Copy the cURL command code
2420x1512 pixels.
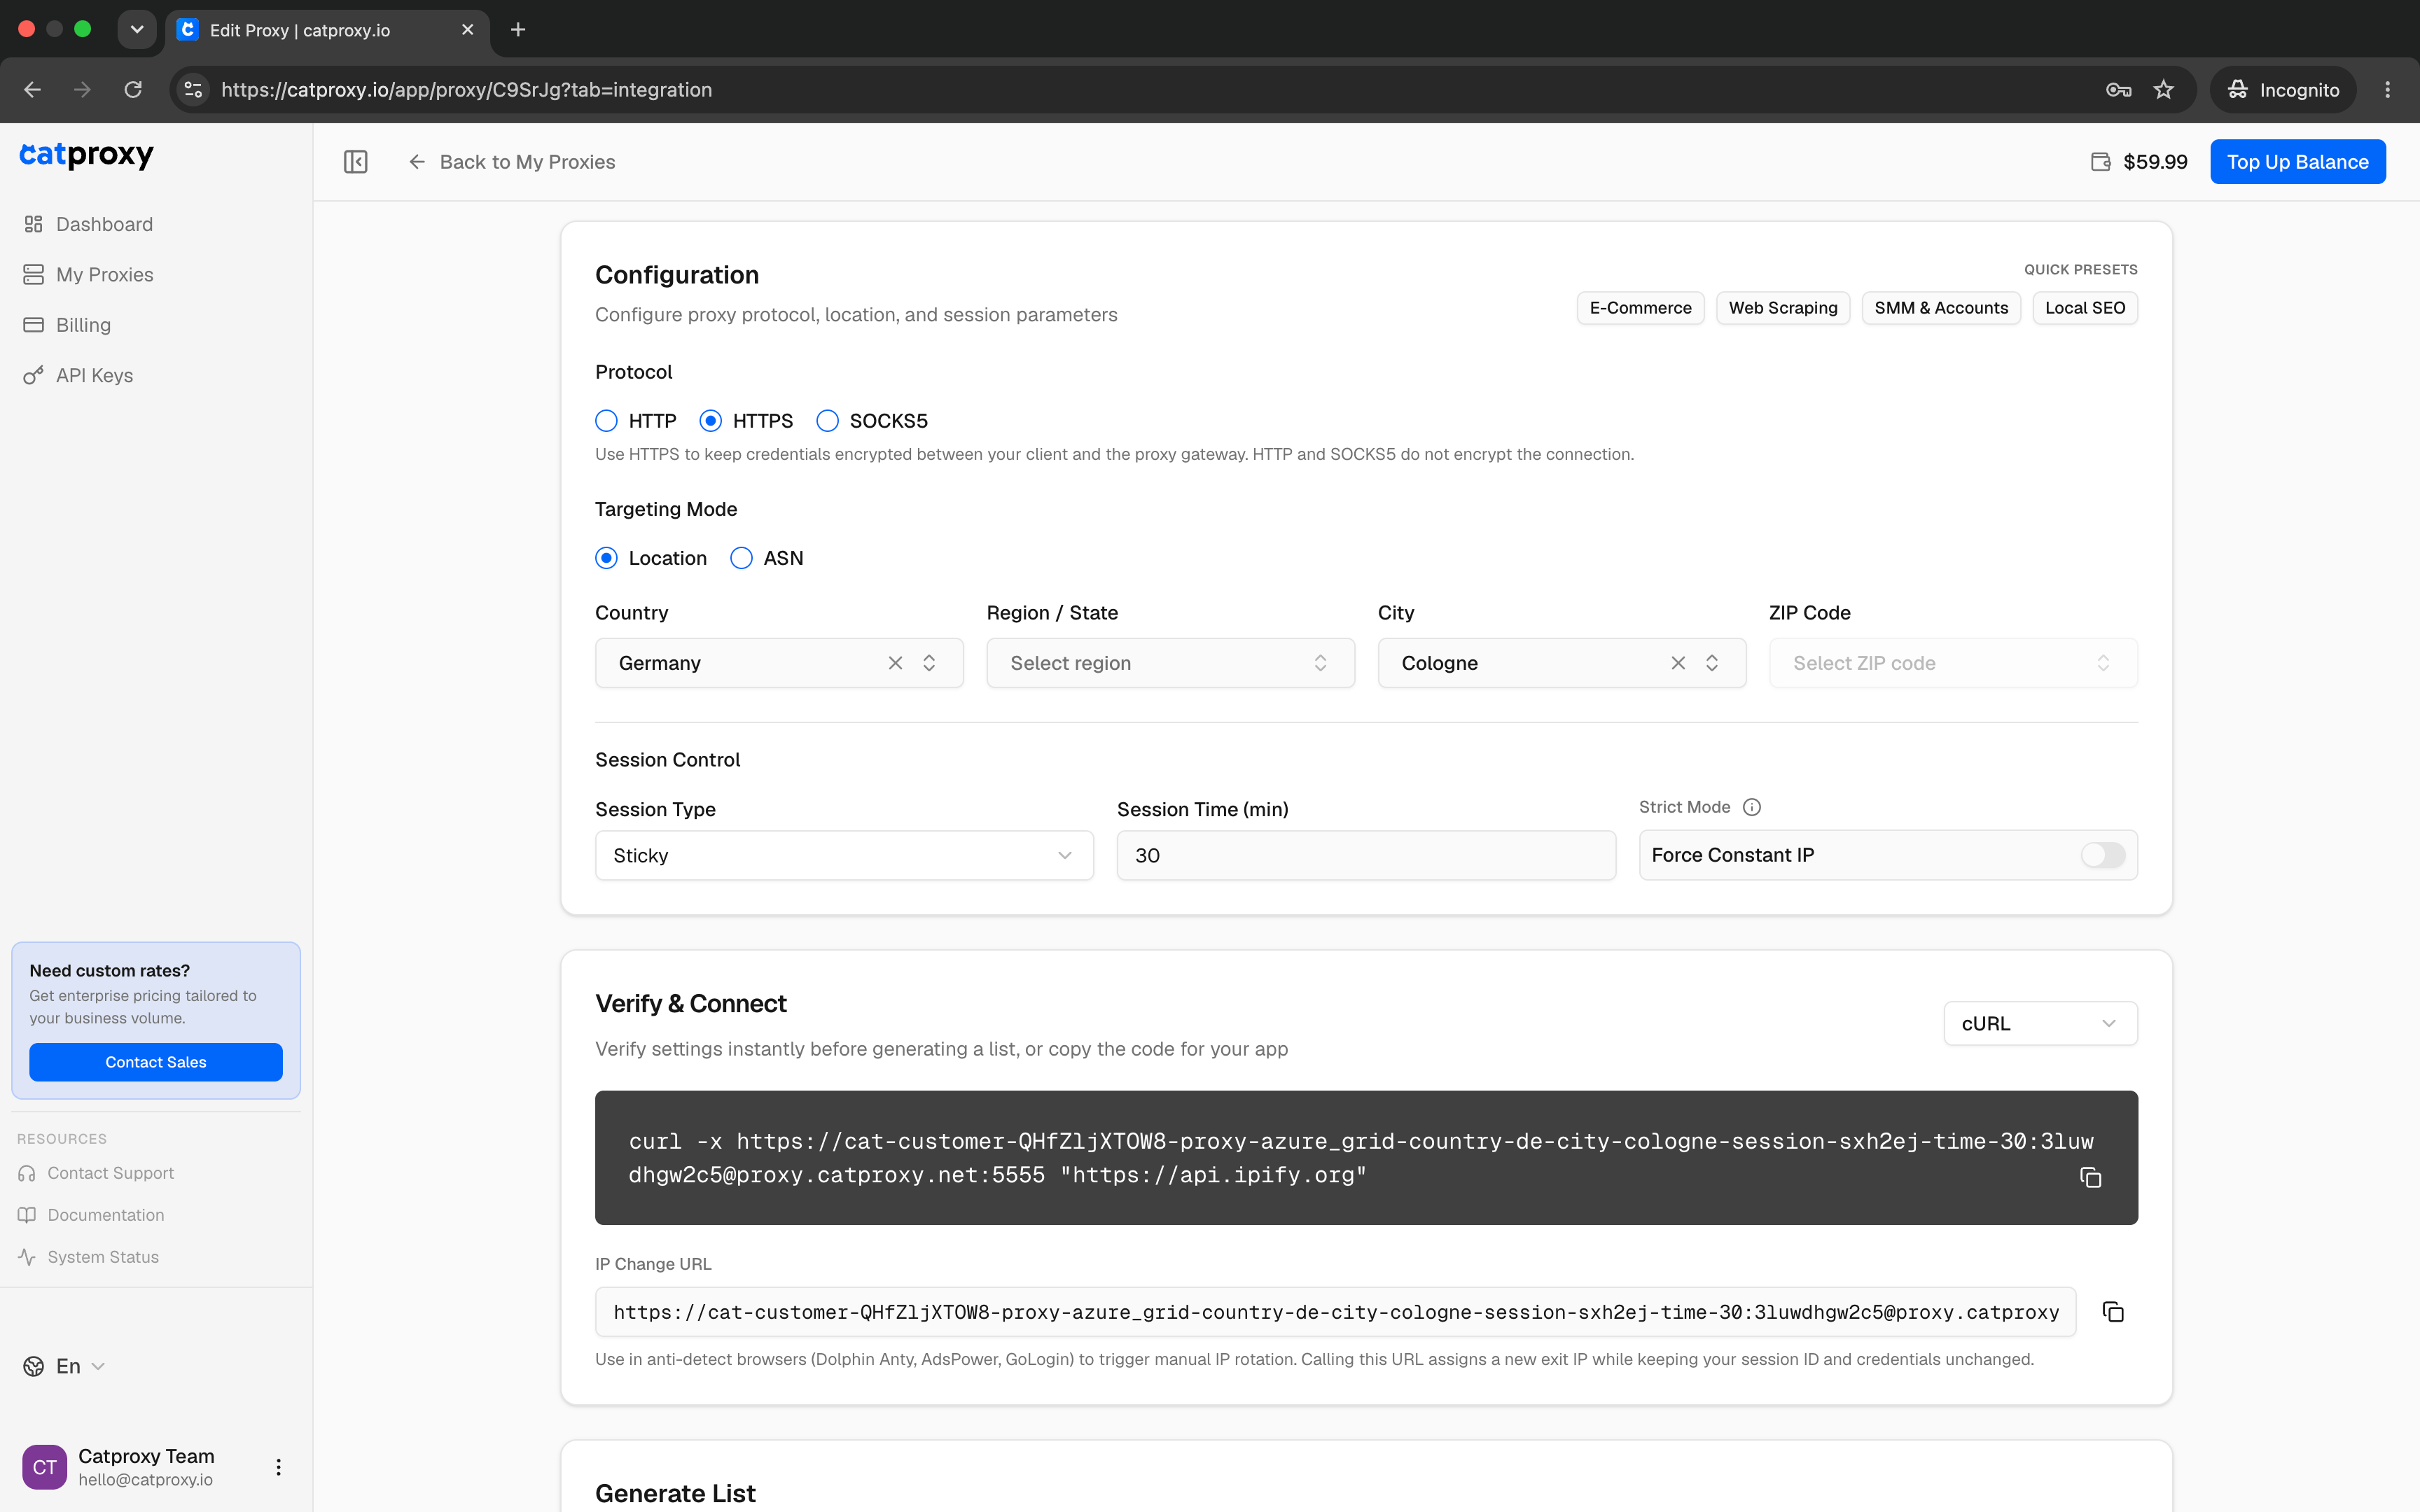tap(2090, 1177)
